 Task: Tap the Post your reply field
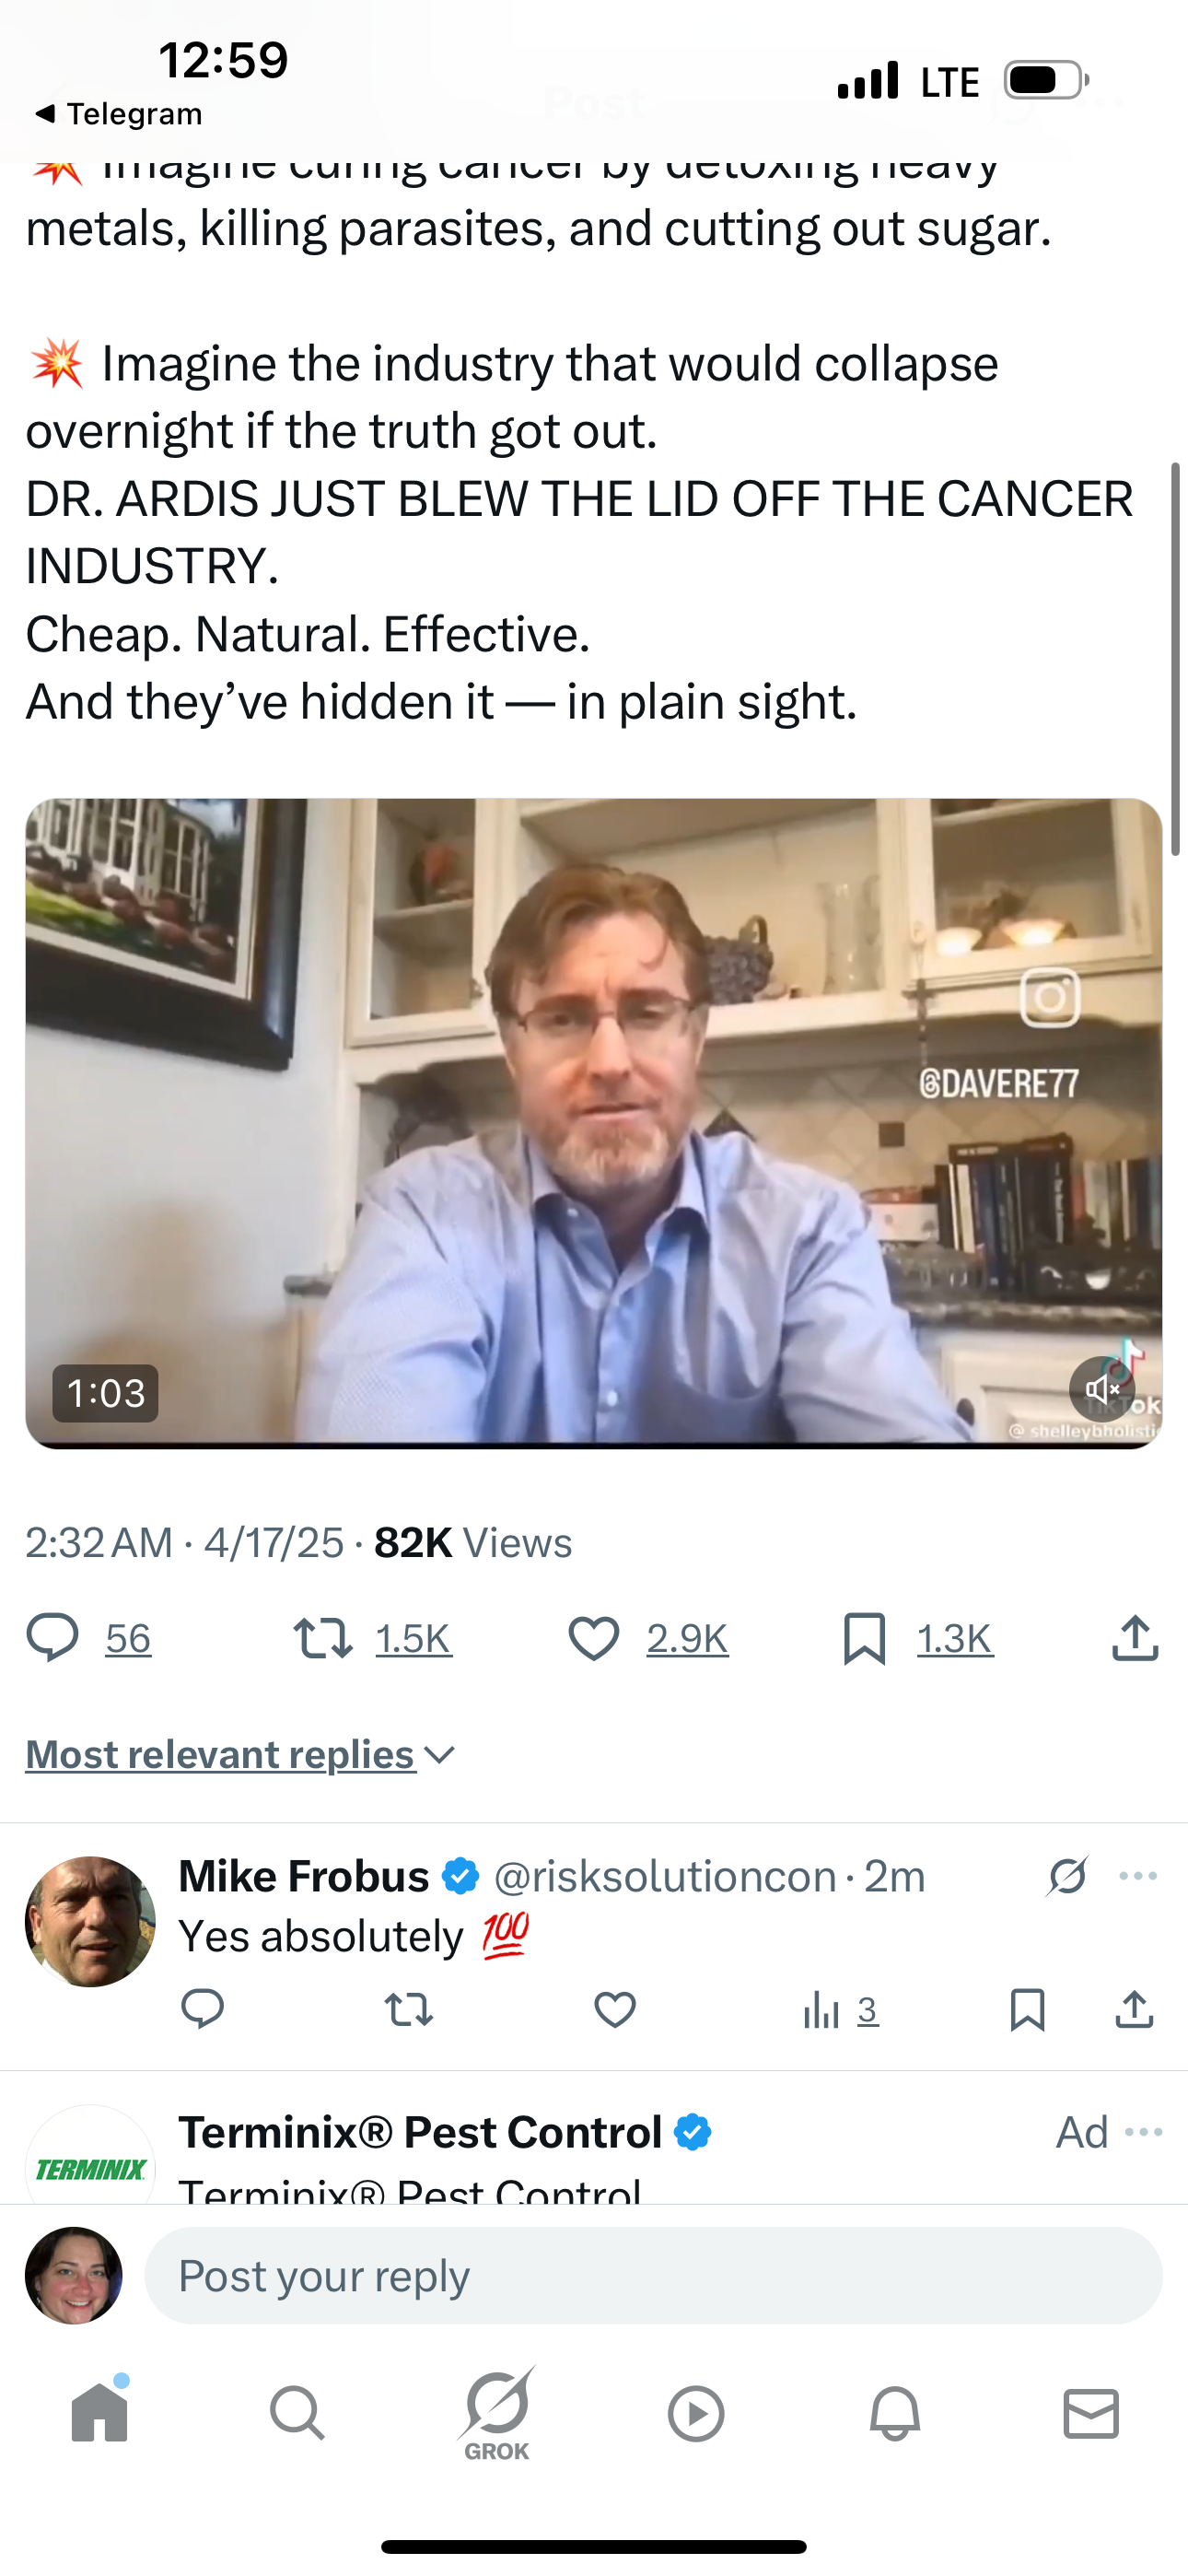point(653,2275)
